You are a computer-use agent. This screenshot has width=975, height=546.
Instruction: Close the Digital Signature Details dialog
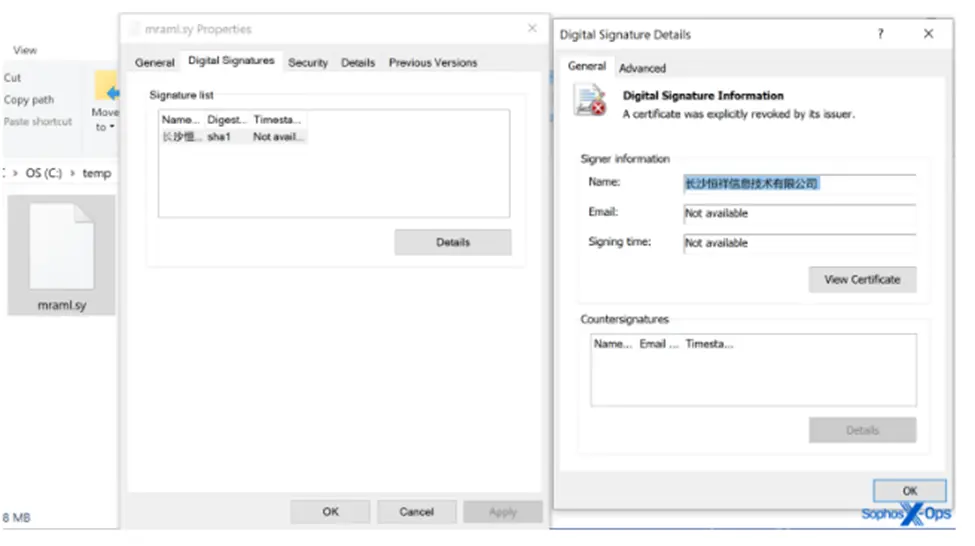928,34
